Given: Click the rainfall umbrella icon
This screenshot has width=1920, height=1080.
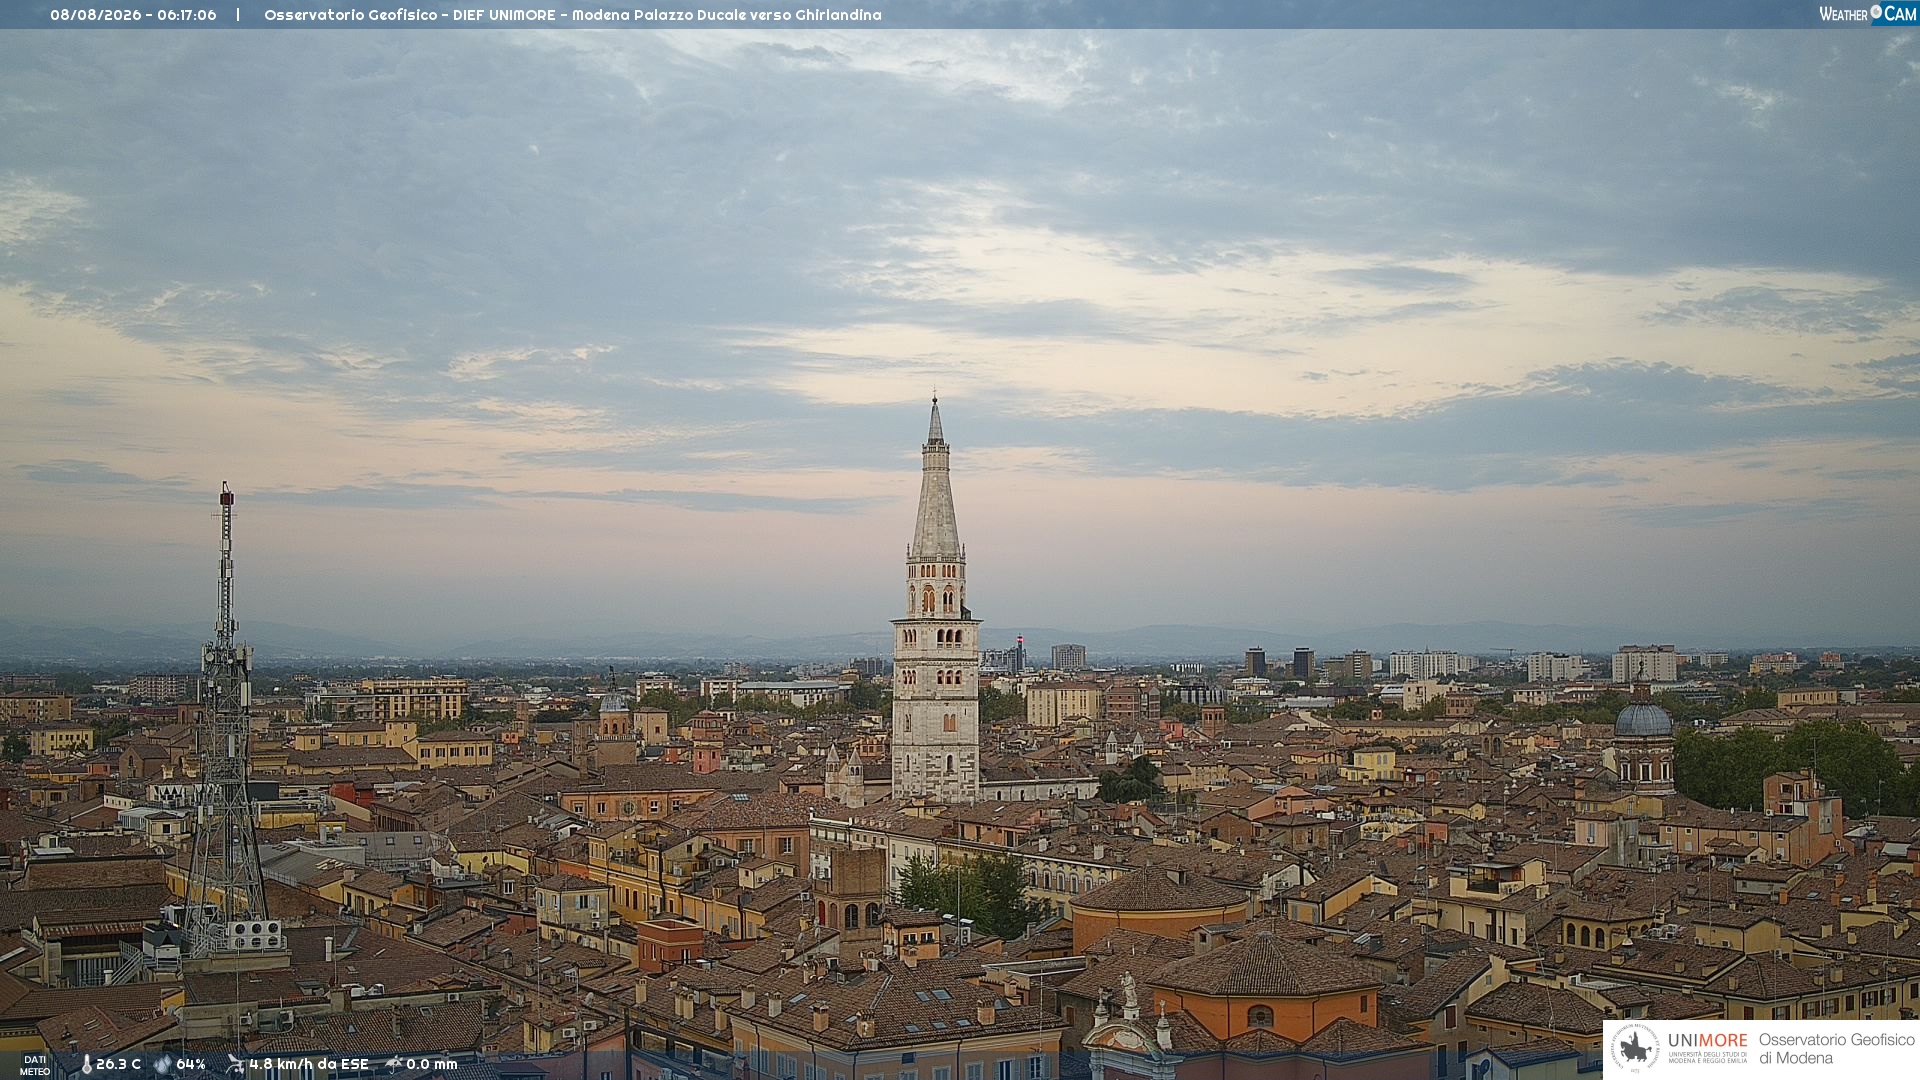Looking at the screenshot, I should point(394,1064).
